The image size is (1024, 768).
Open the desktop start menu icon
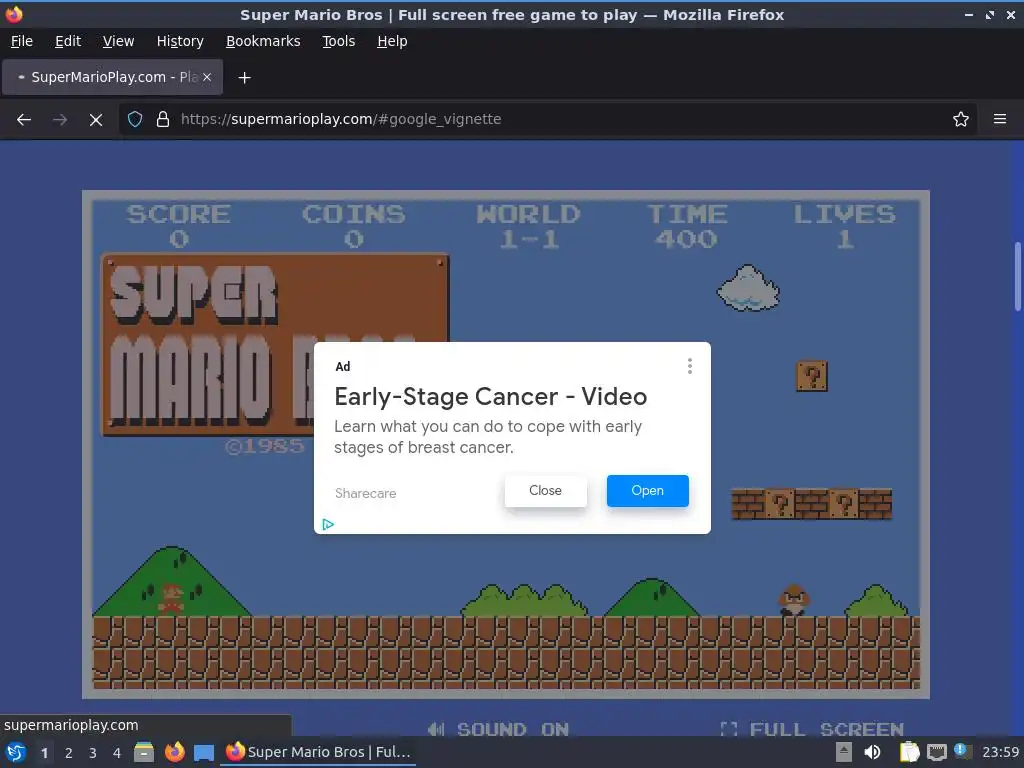(x=16, y=752)
